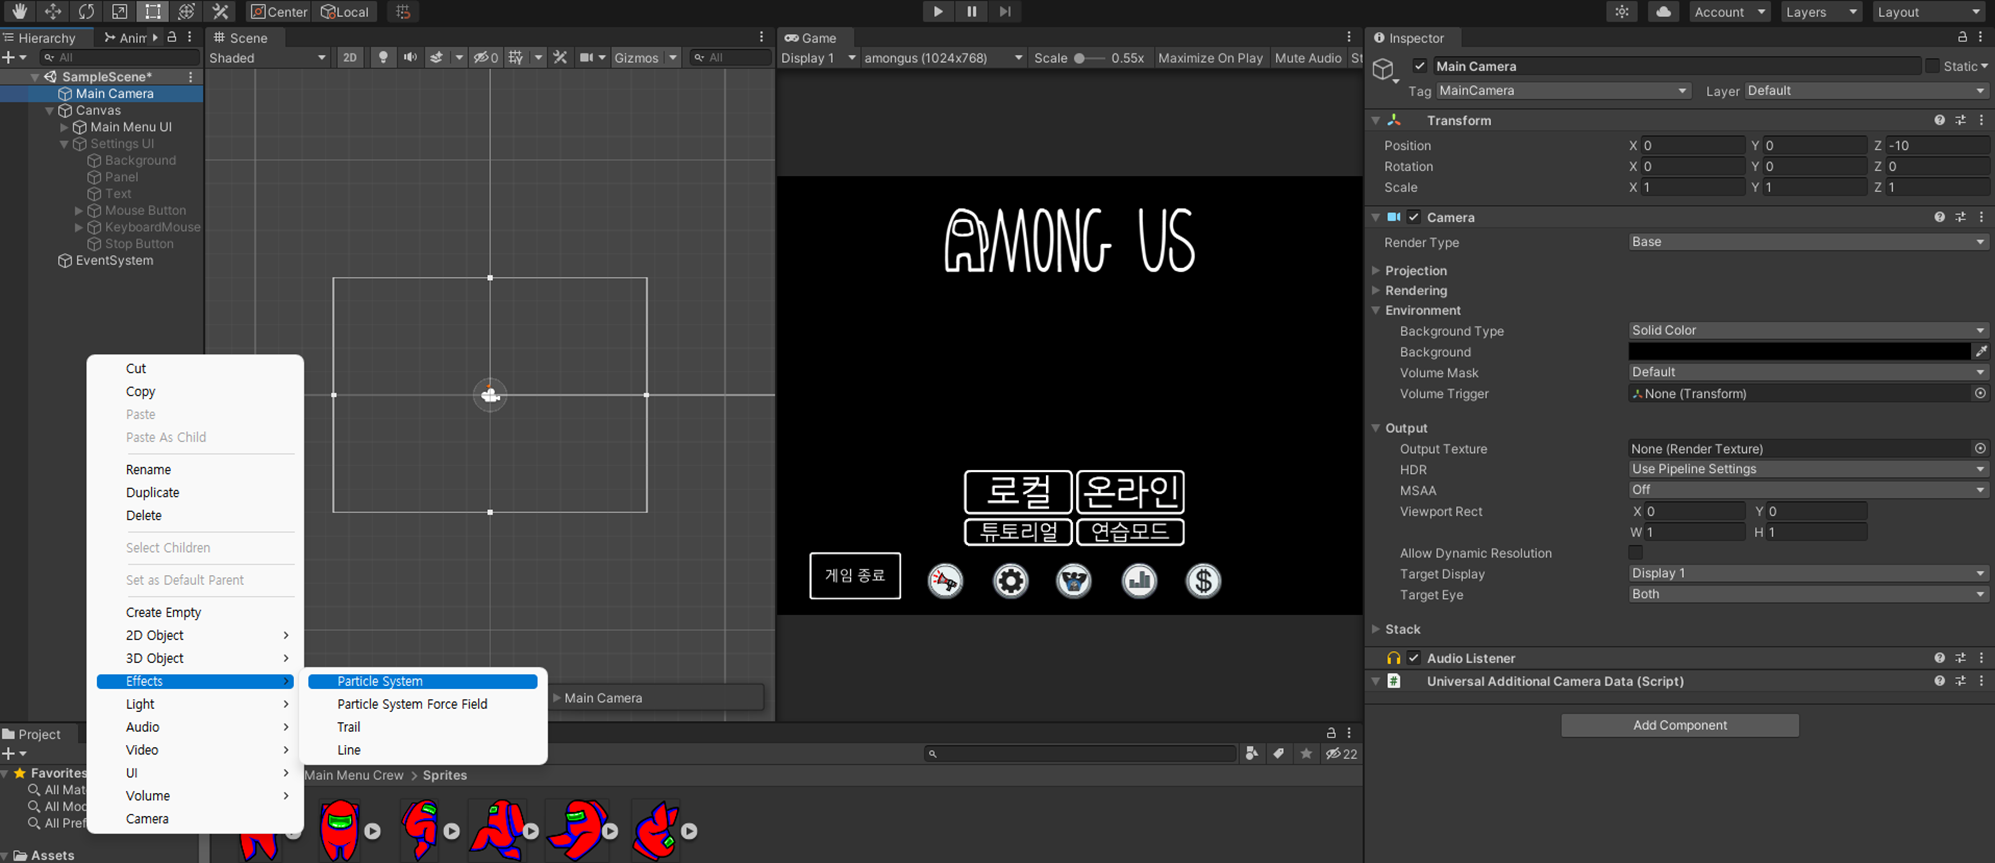Screen dimensions: 1995x863
Task: Click the Step frame button
Action: (1005, 12)
